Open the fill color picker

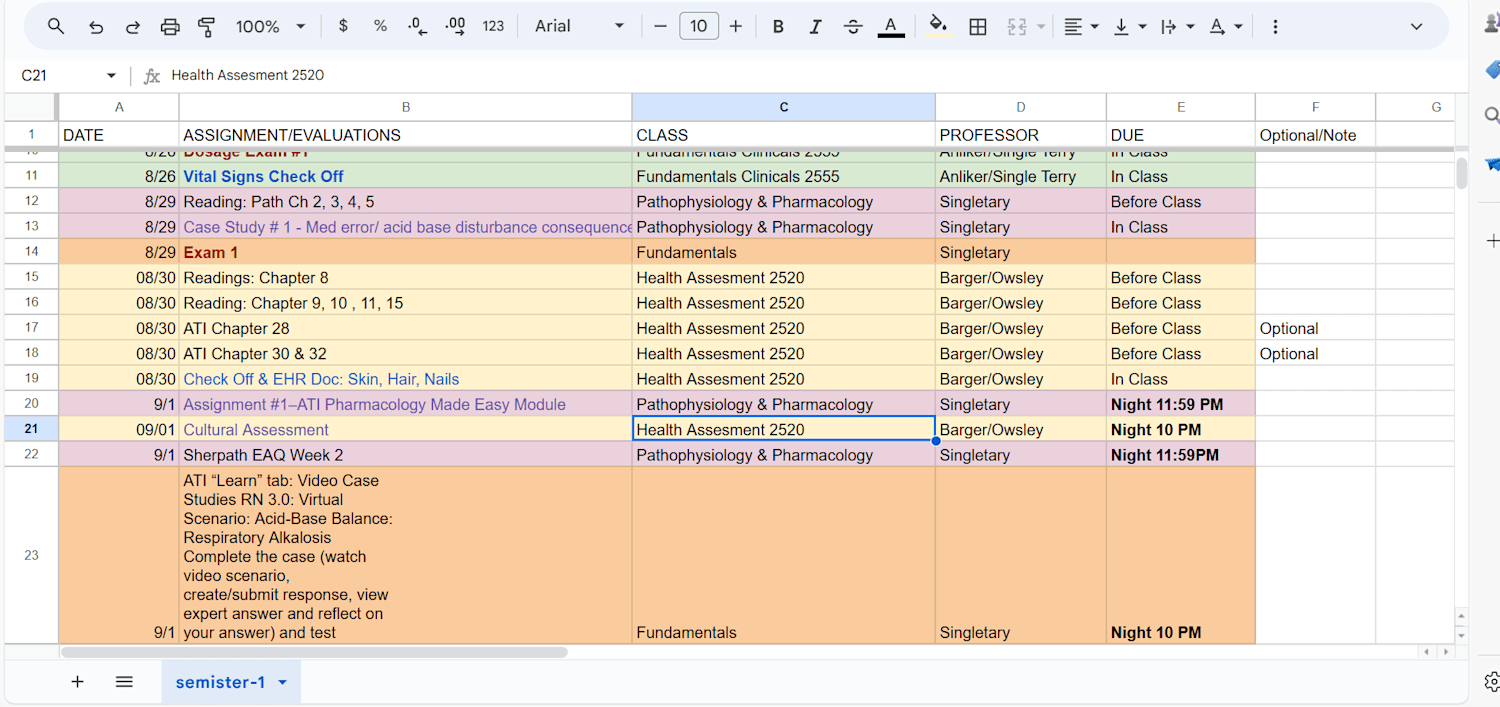[x=938, y=27]
